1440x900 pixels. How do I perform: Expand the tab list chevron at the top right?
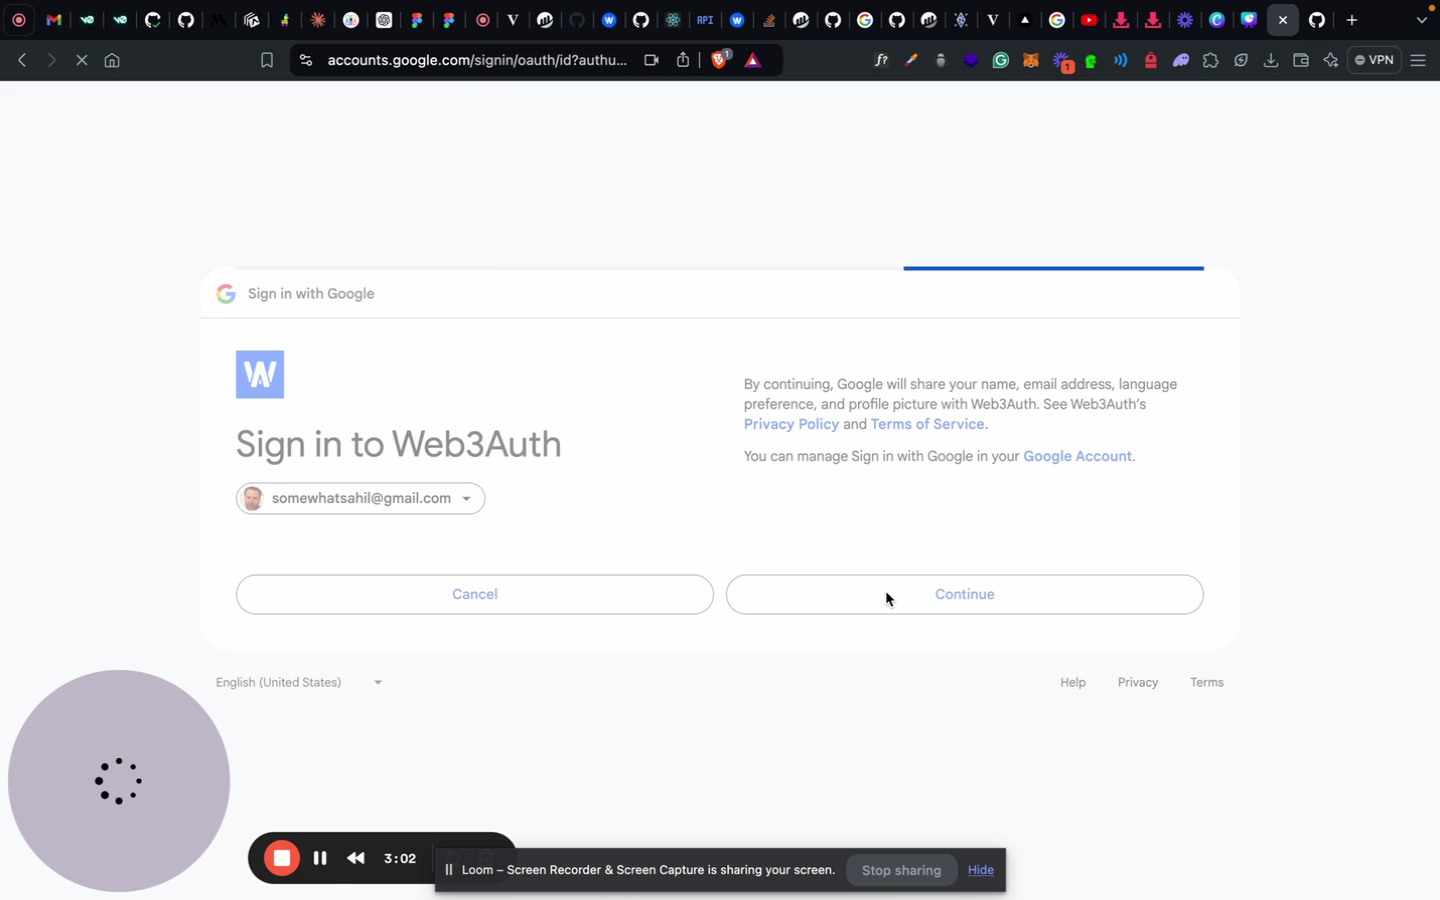[1422, 20]
